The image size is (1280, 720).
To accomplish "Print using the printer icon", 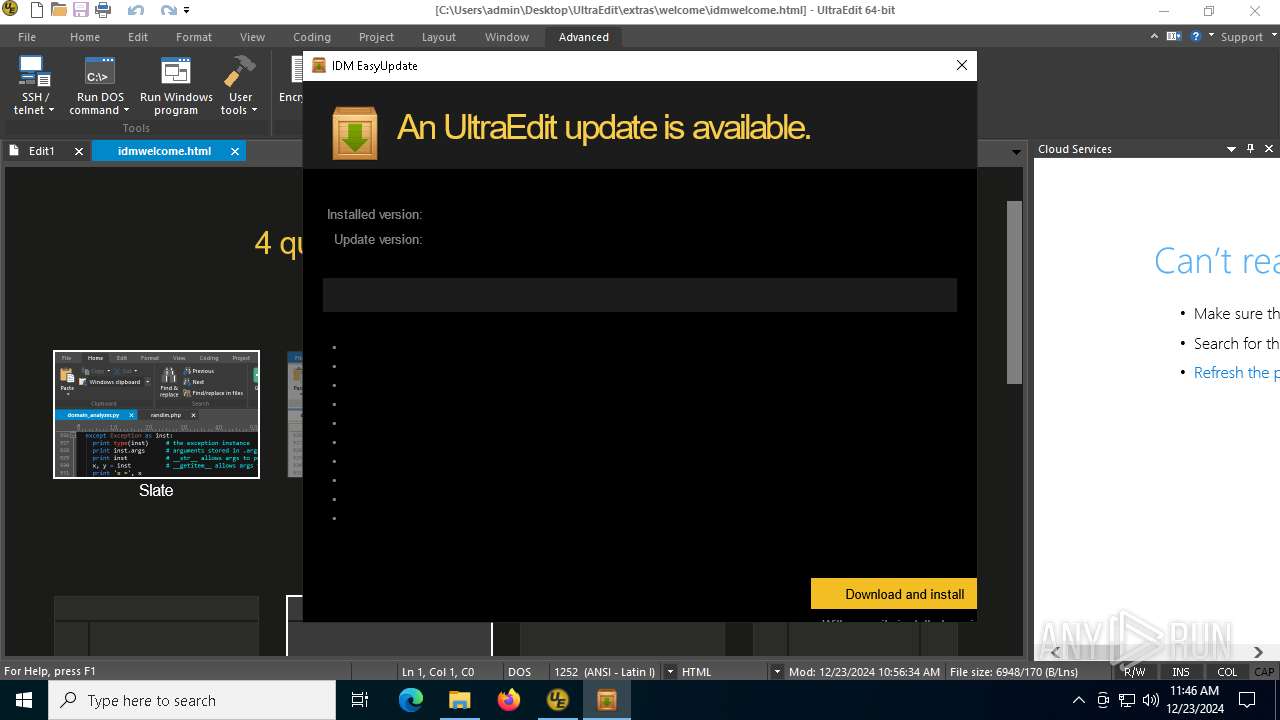I will pos(102,11).
